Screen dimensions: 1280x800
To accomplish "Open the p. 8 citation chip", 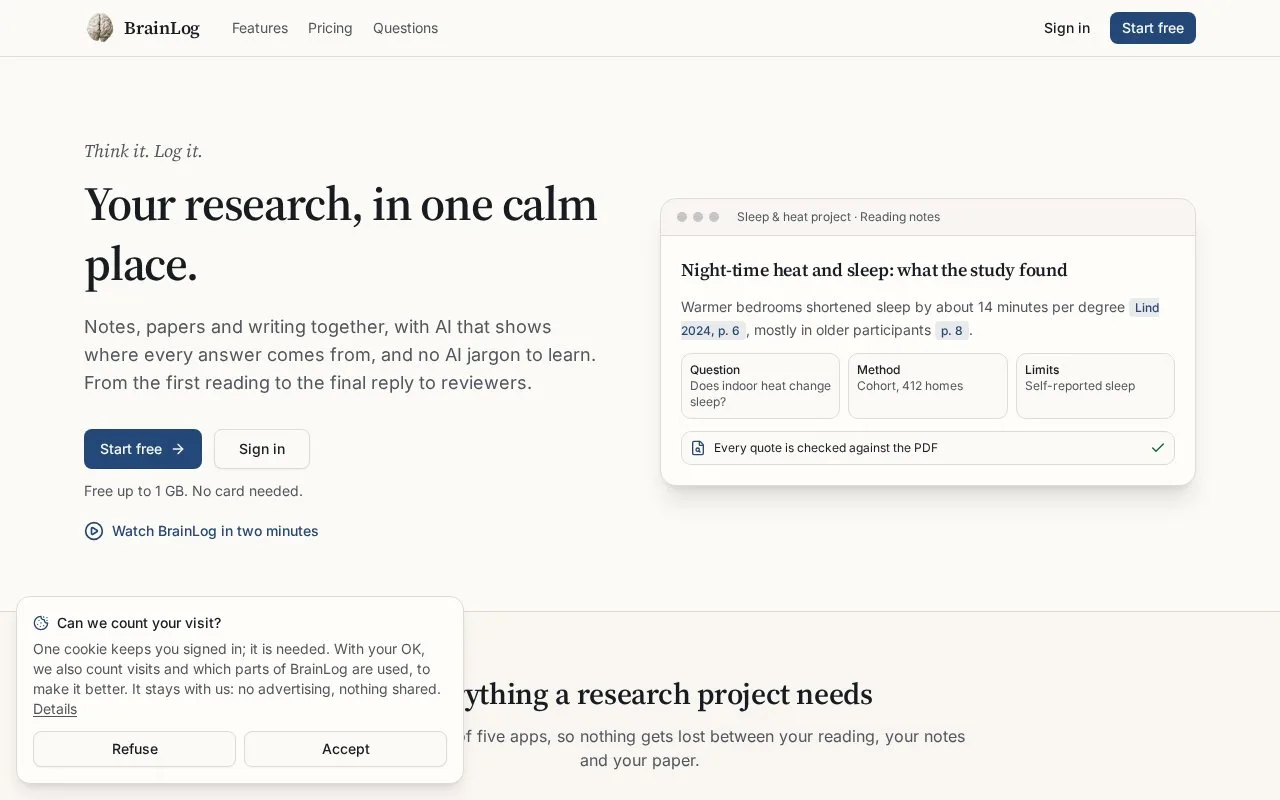I will click(x=952, y=330).
